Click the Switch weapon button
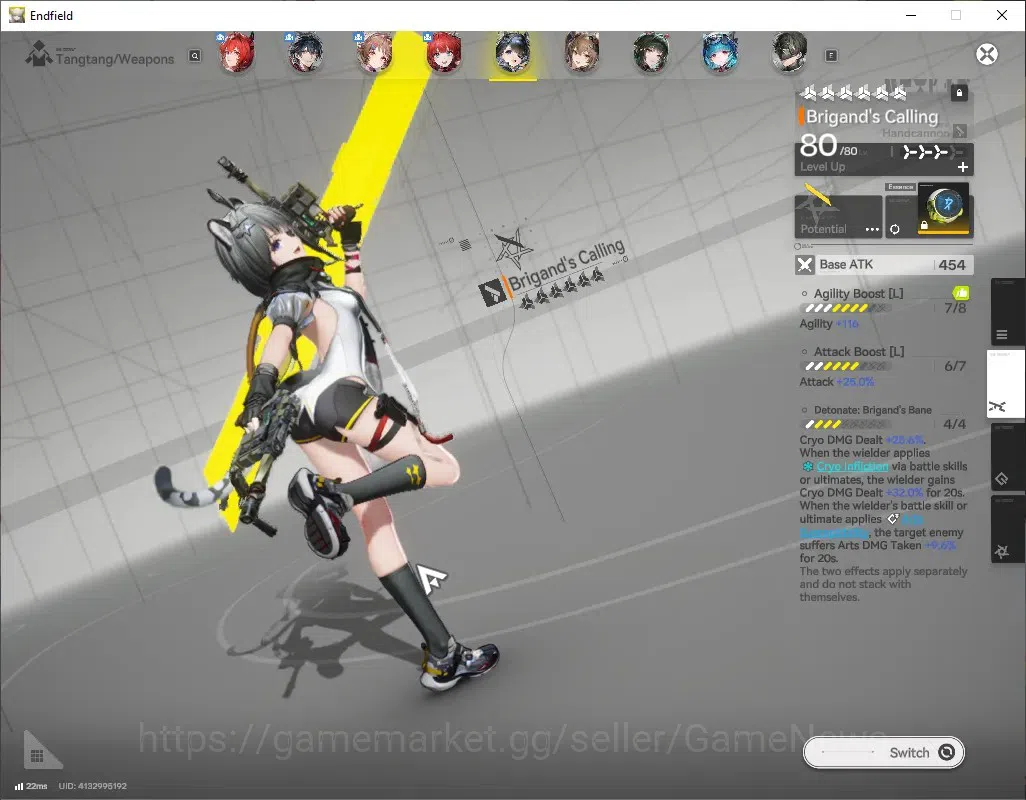The height and width of the screenshot is (800, 1026). (x=883, y=752)
